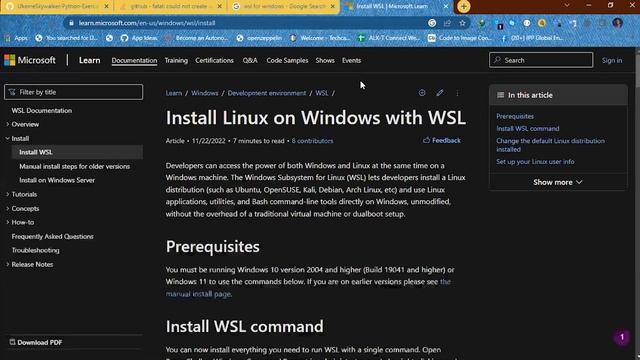Jump to Prerequisites in article outline

(x=515, y=116)
